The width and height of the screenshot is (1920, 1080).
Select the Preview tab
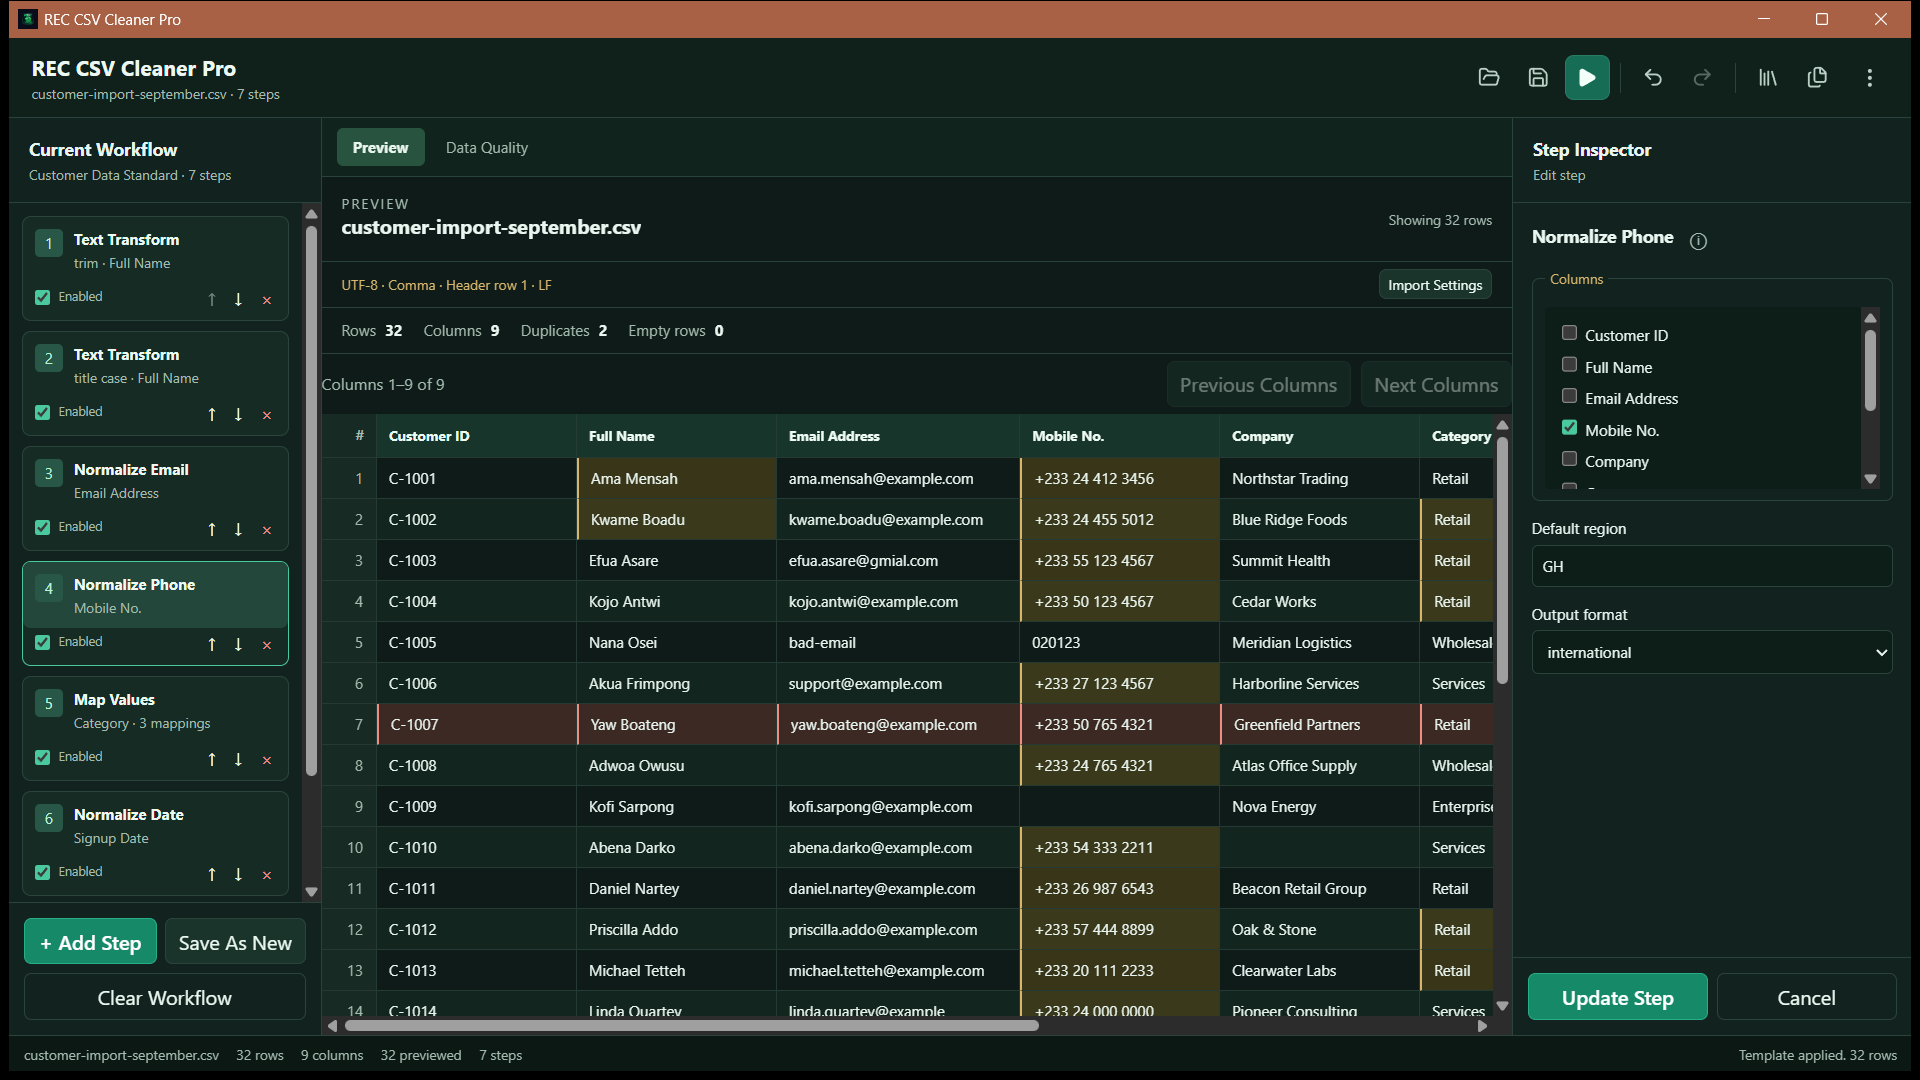pos(380,148)
